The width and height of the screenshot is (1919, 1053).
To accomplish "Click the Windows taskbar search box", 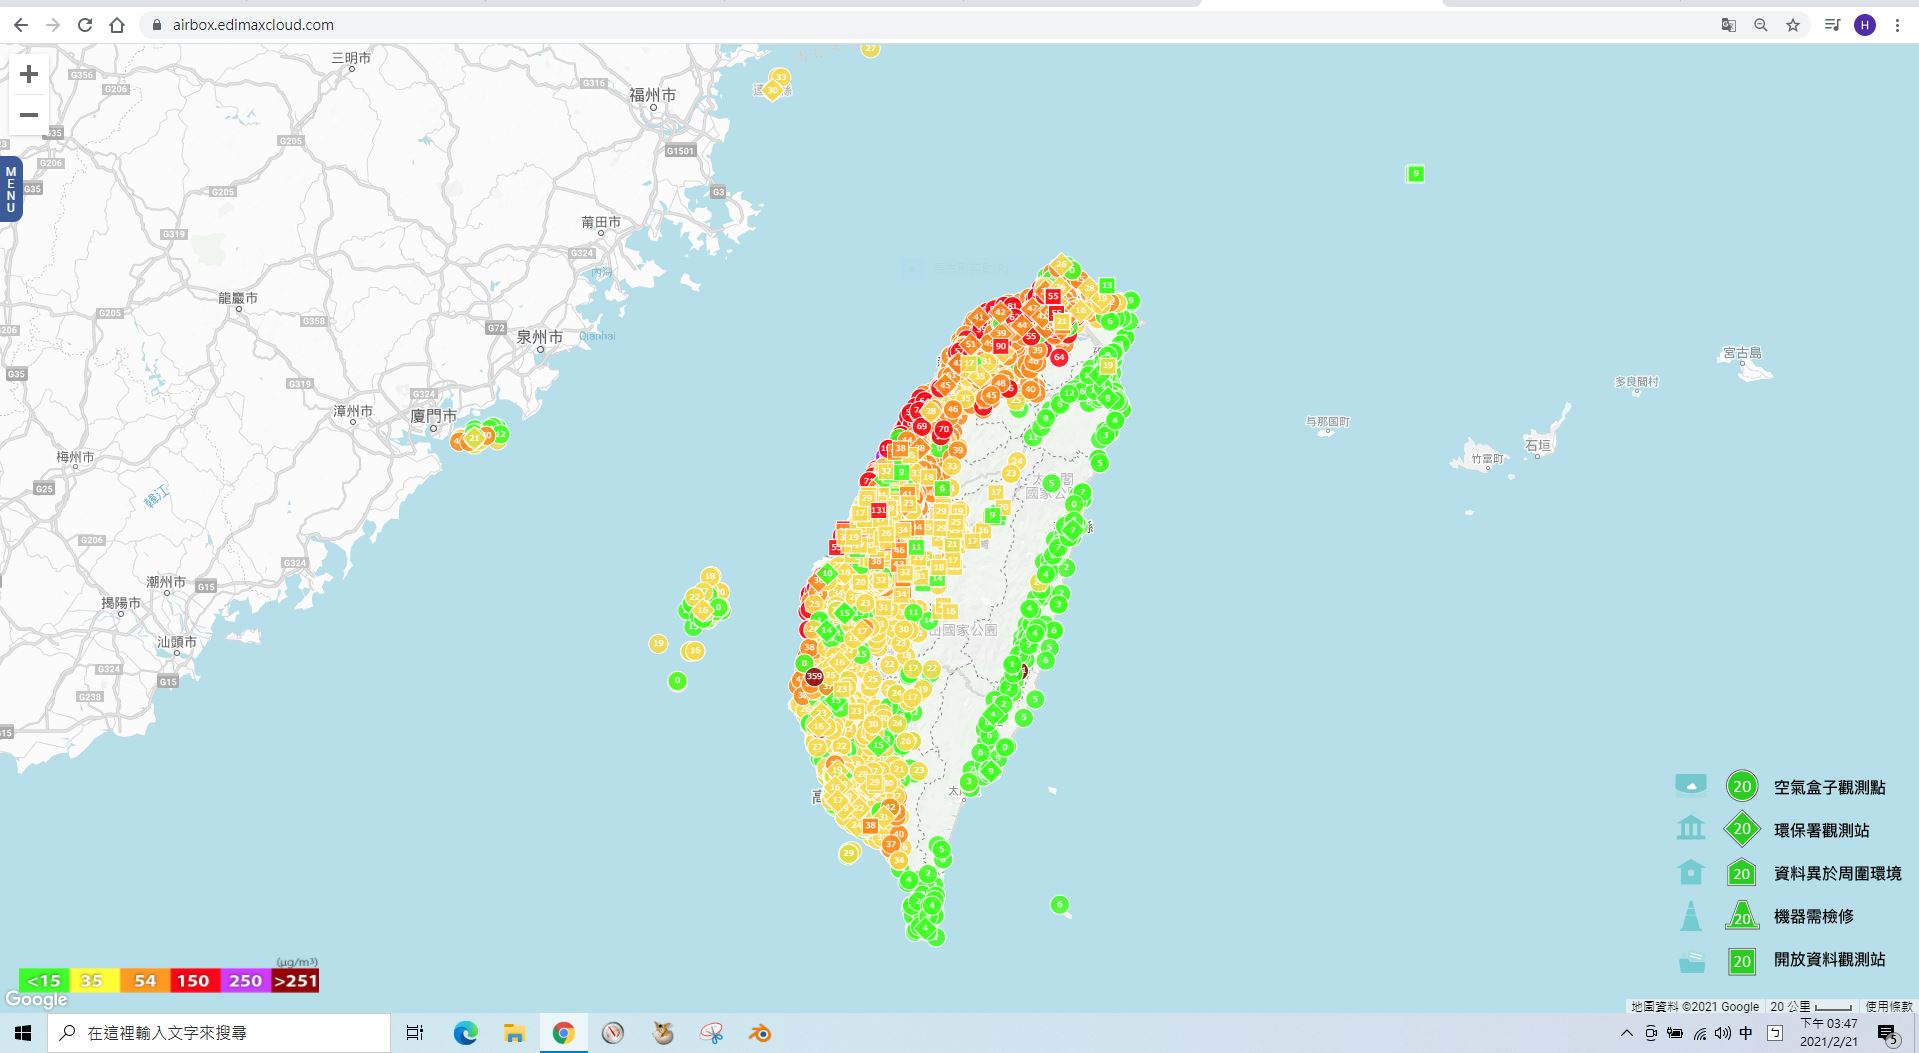I will tap(218, 1033).
